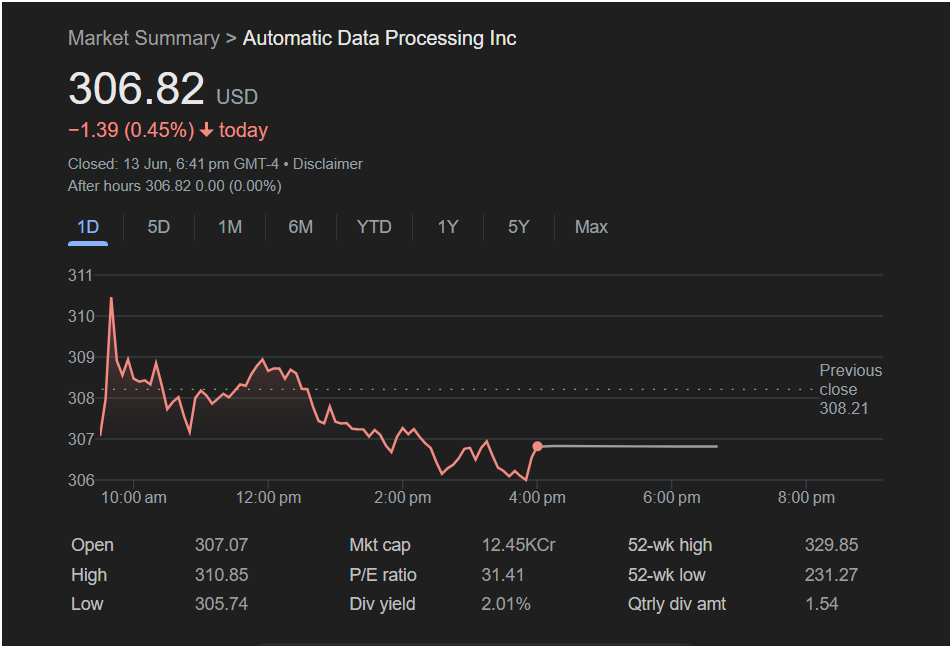The image size is (952, 648).
Task: Click the 10:00 am axis label
Action: pos(134,497)
